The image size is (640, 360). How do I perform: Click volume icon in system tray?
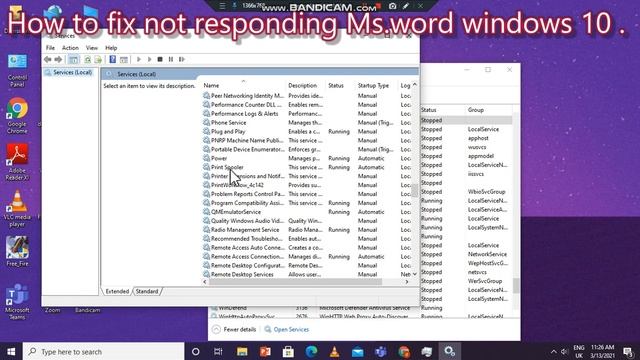click(565, 351)
